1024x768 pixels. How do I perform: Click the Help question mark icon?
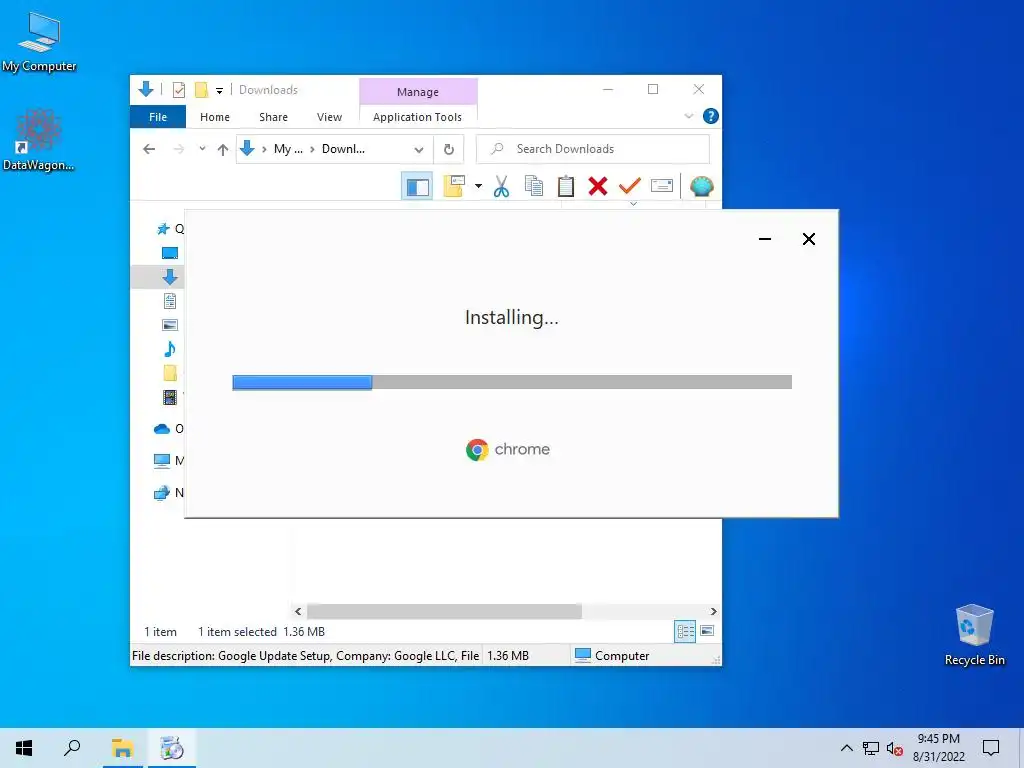pos(711,116)
